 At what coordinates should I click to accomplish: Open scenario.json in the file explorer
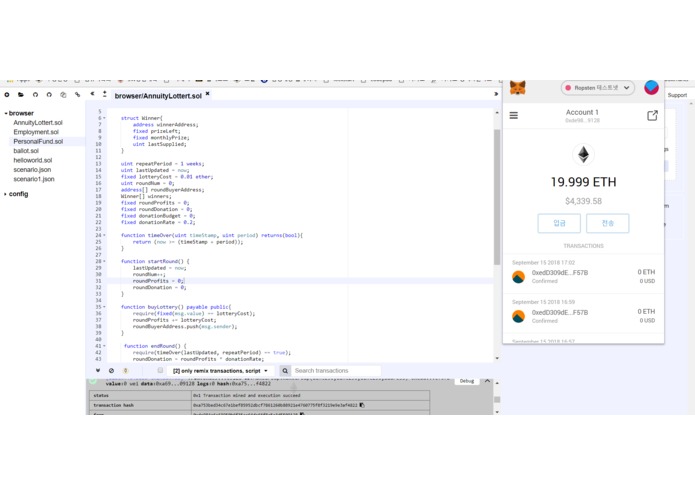click(x=32, y=170)
